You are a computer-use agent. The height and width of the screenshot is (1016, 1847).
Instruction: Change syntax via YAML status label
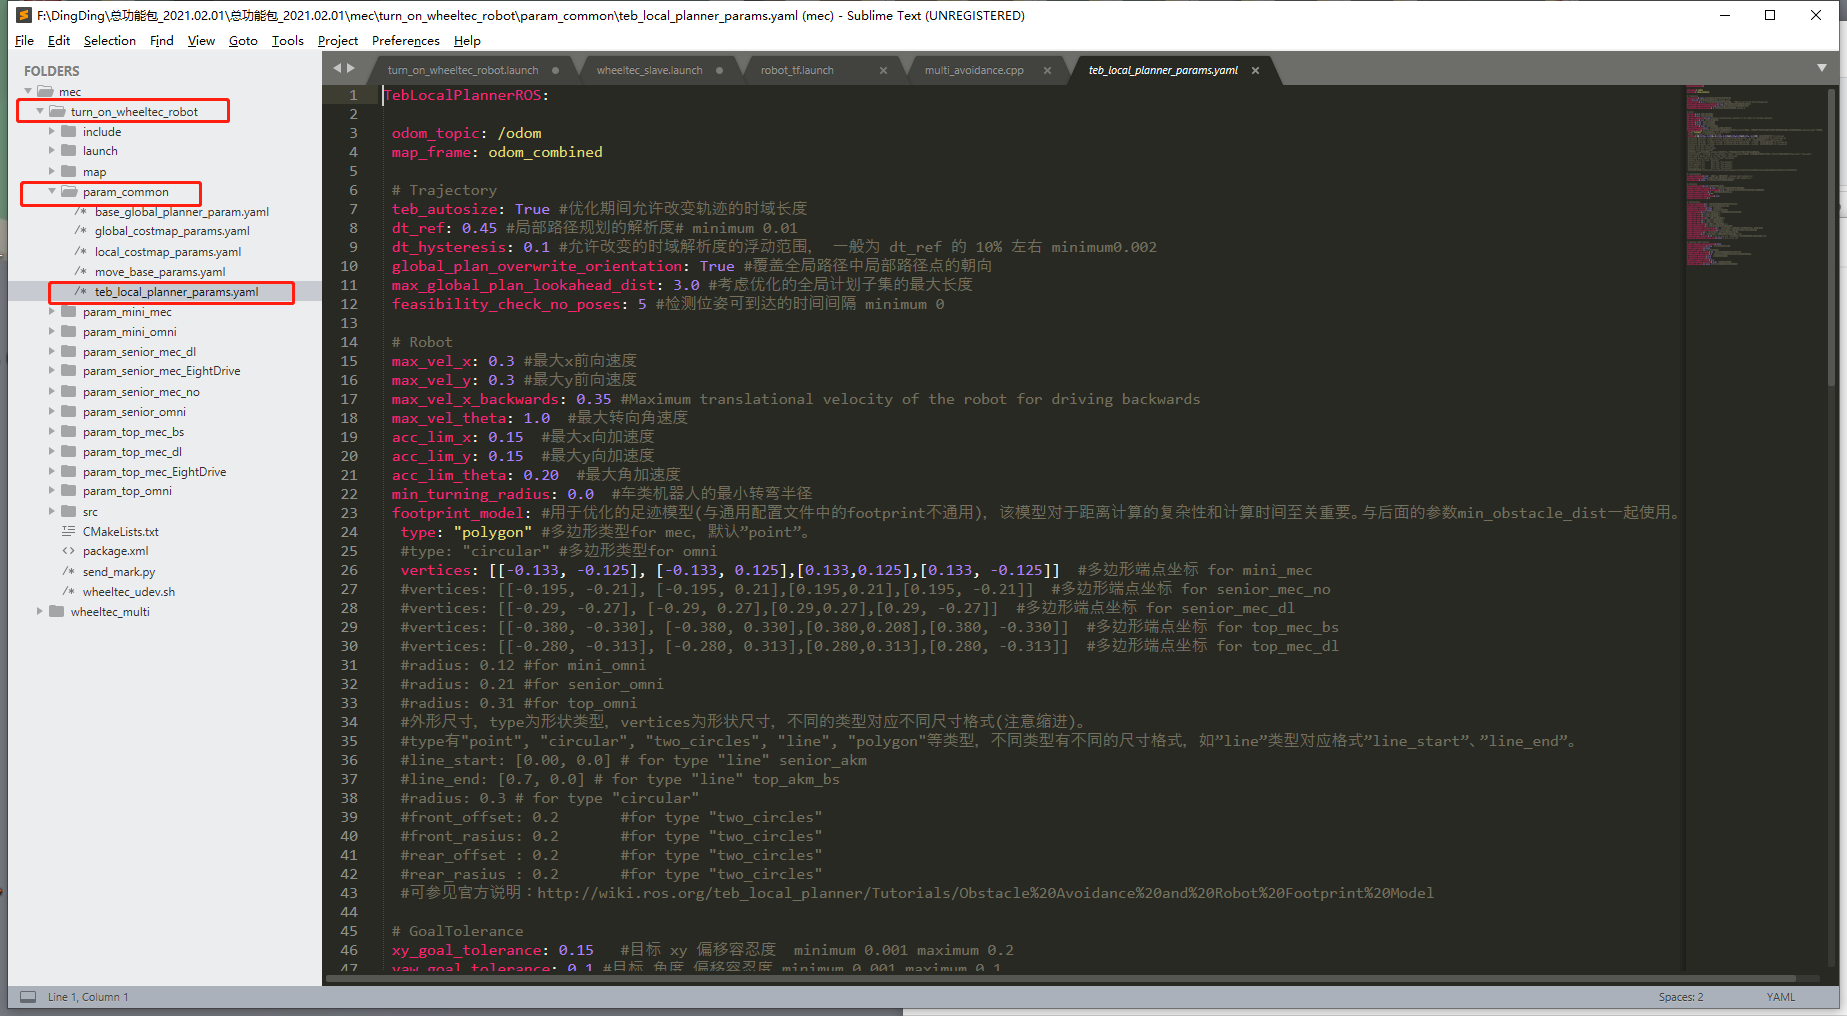point(1780,997)
